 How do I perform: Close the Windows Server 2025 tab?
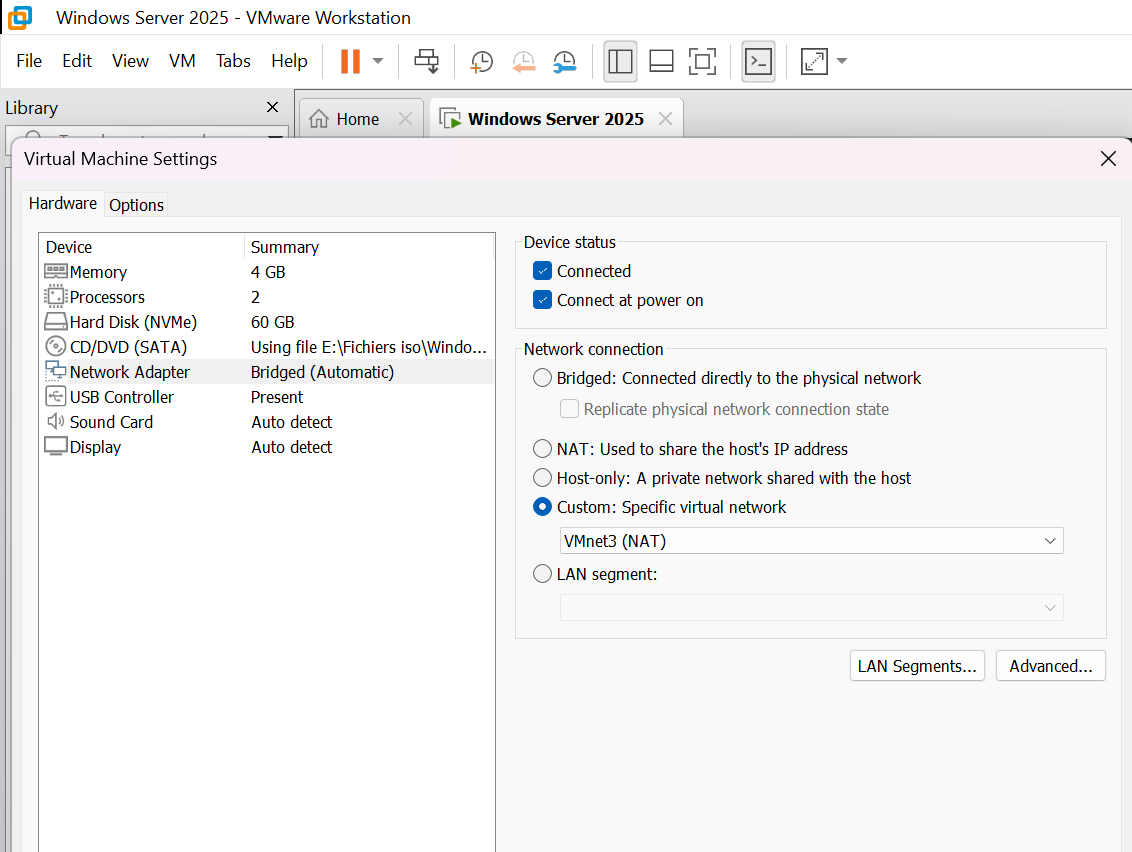(x=665, y=118)
